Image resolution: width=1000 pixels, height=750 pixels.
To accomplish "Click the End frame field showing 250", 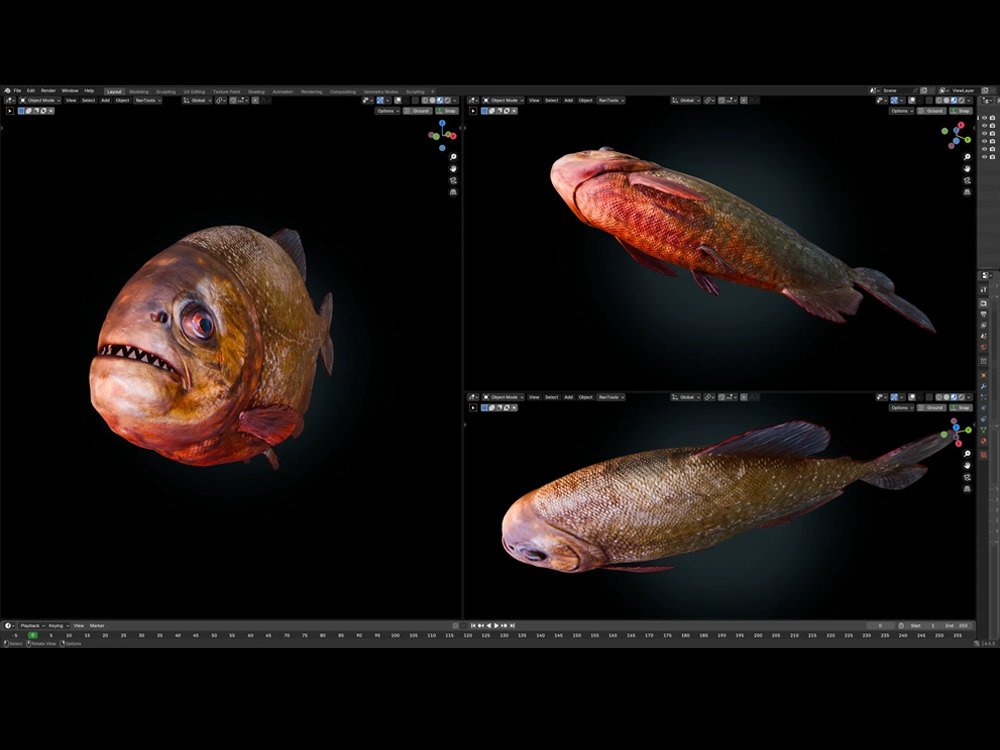I will [958, 626].
